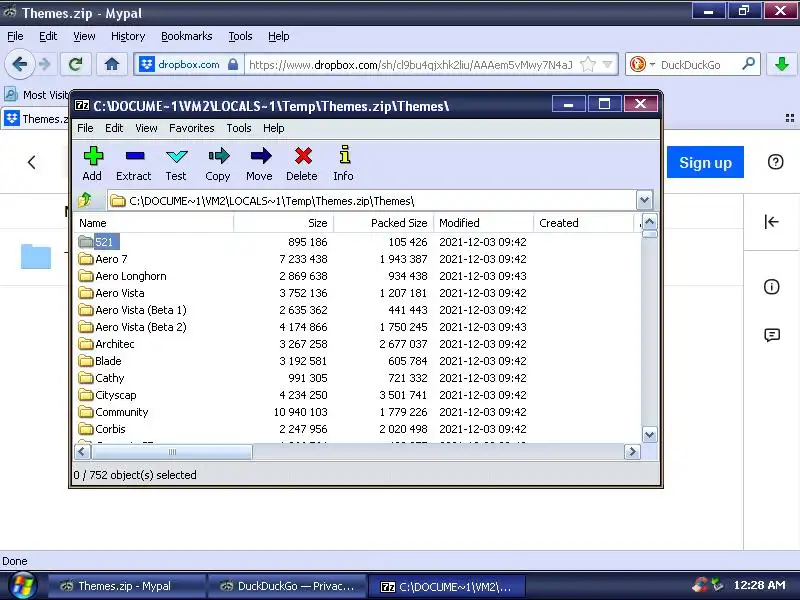Screen dimensions: 800x600
Task: Choose search engine via DuckDuckGo dropdown
Action: 641,64
